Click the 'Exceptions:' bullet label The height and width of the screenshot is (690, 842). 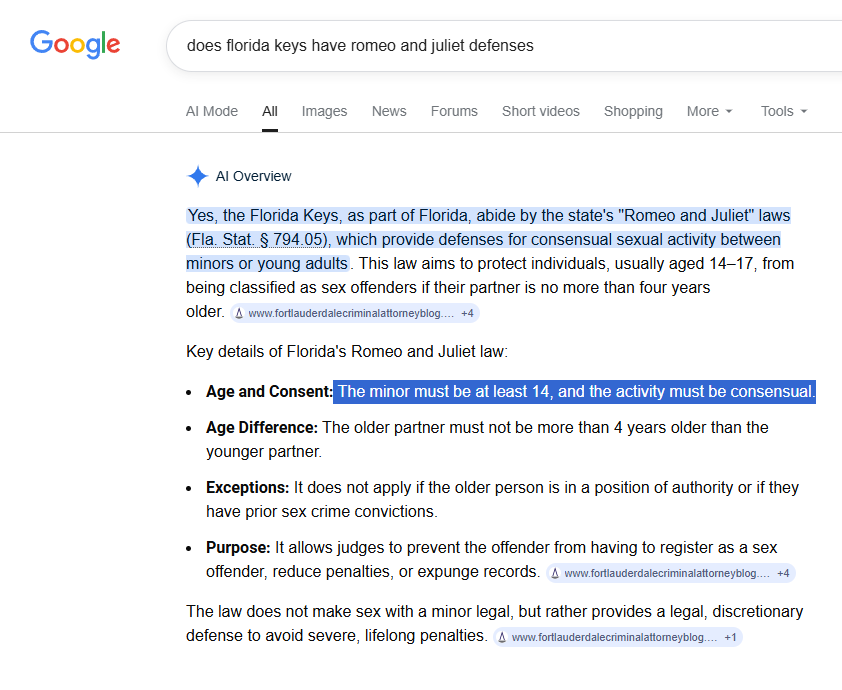tap(248, 488)
